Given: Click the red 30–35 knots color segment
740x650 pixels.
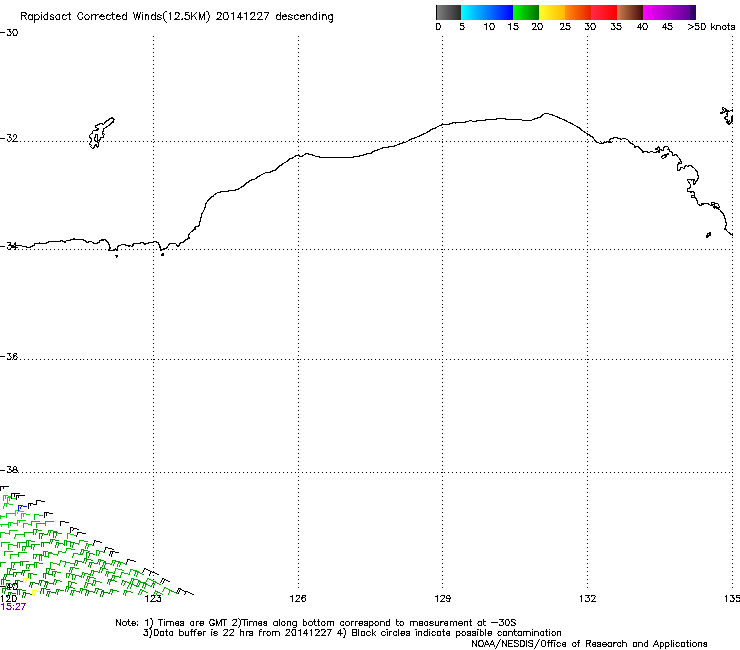Looking at the screenshot, I should 604,12.
